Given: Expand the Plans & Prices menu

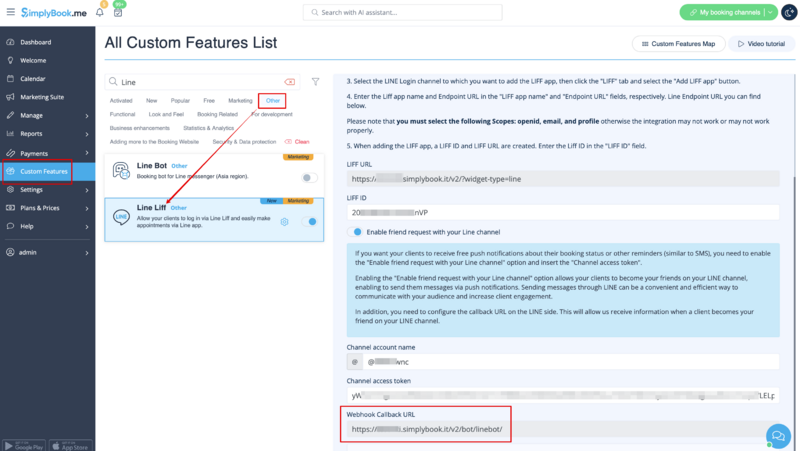Looking at the screenshot, I should tap(47, 208).
